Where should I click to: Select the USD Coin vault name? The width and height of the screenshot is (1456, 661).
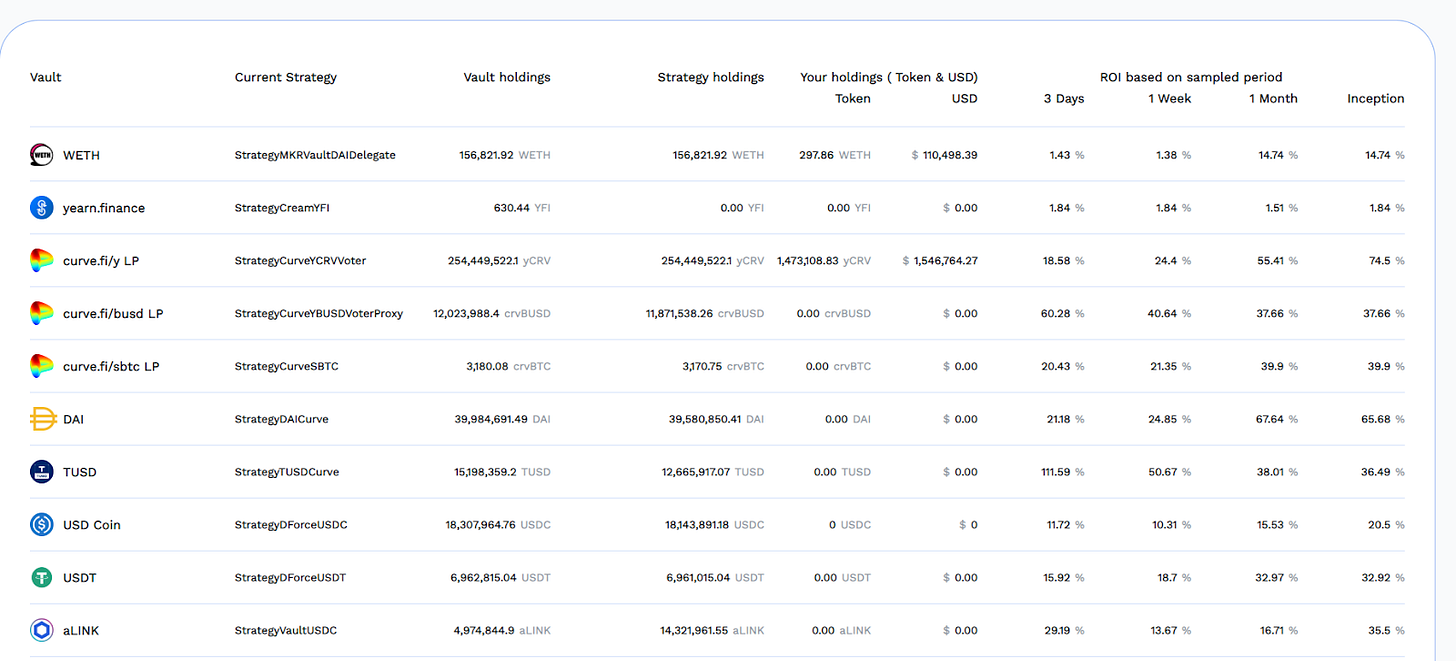coord(92,525)
